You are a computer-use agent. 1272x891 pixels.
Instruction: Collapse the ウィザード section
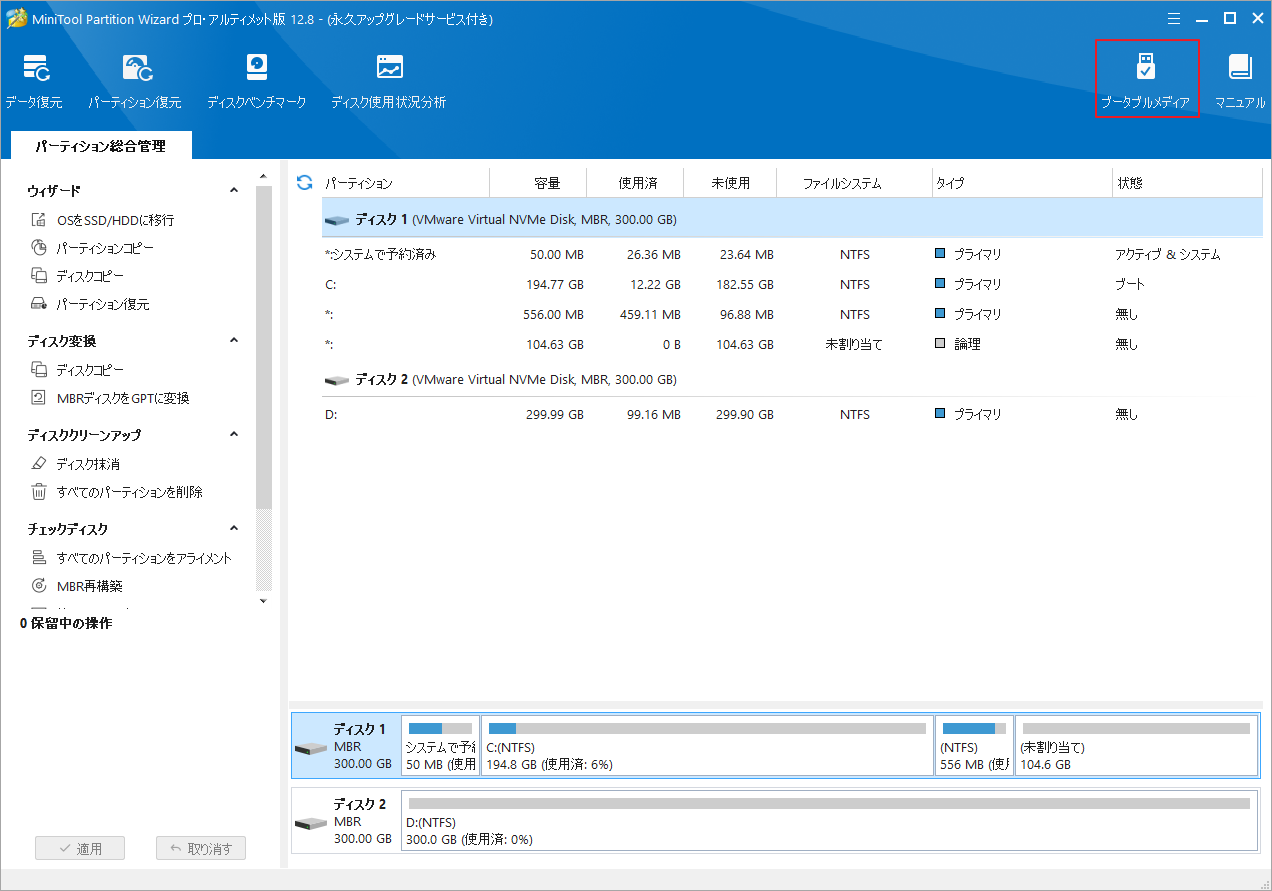234,190
